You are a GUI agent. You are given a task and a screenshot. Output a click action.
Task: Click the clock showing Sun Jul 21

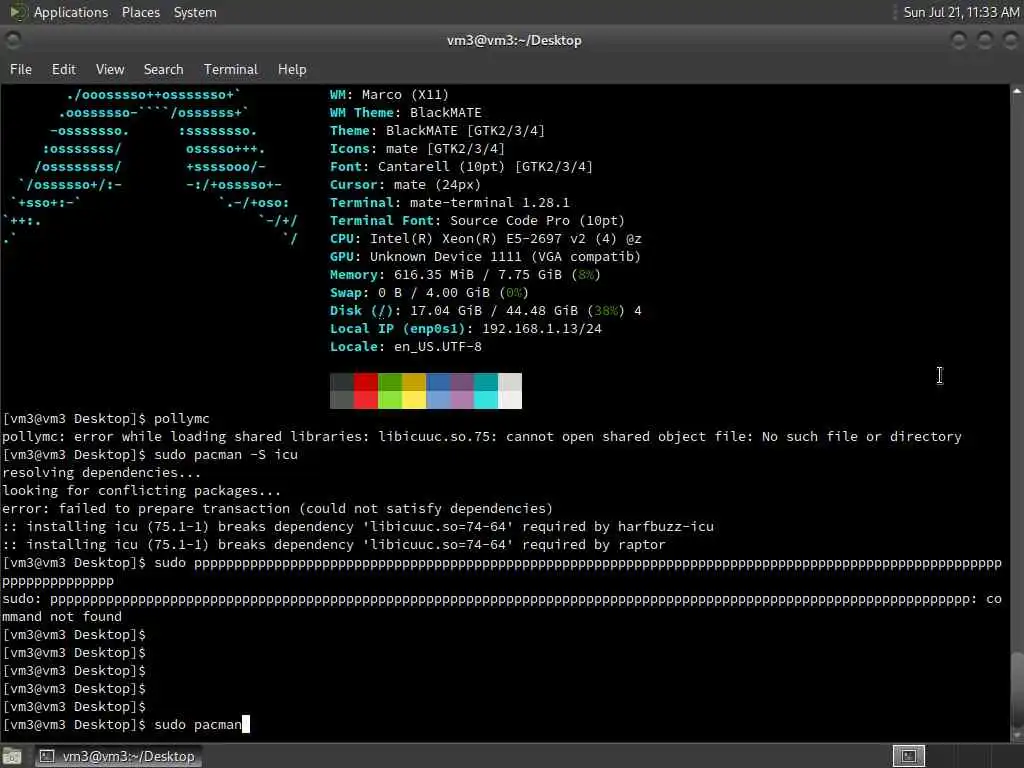click(961, 12)
